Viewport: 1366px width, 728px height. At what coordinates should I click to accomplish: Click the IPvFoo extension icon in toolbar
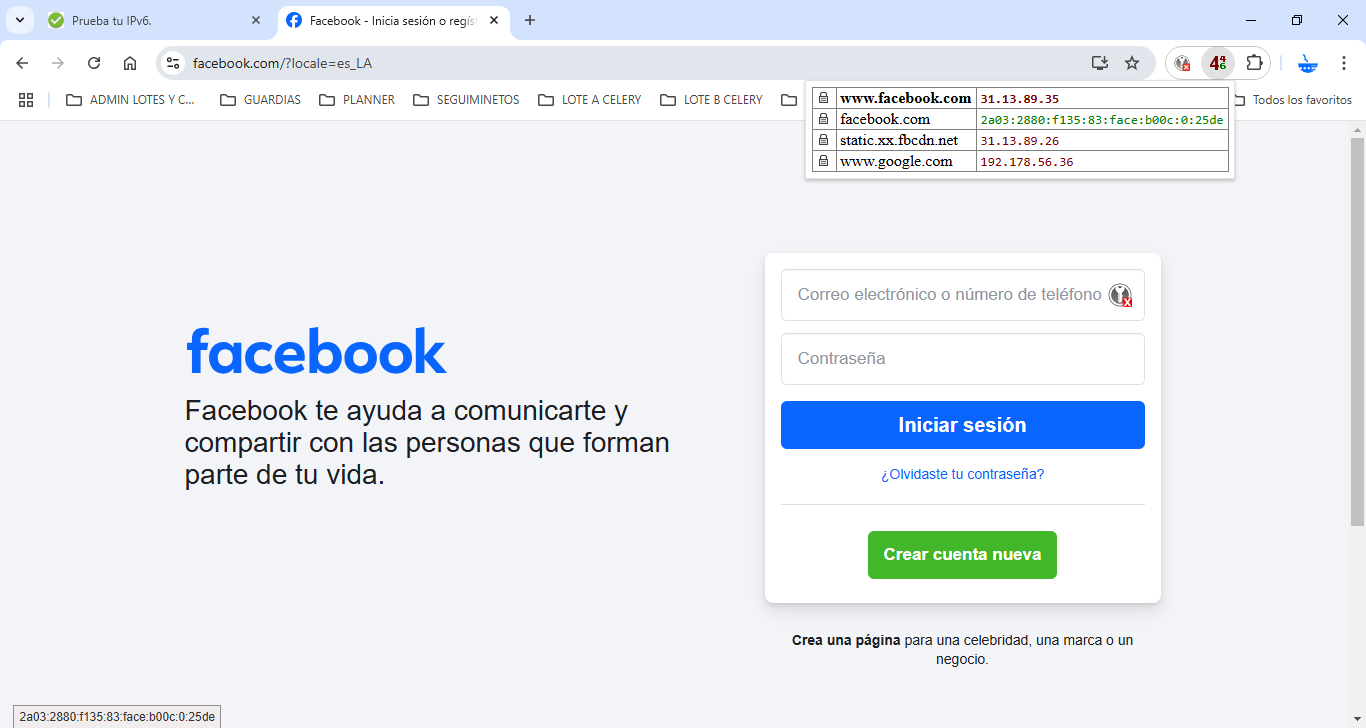(1217, 63)
